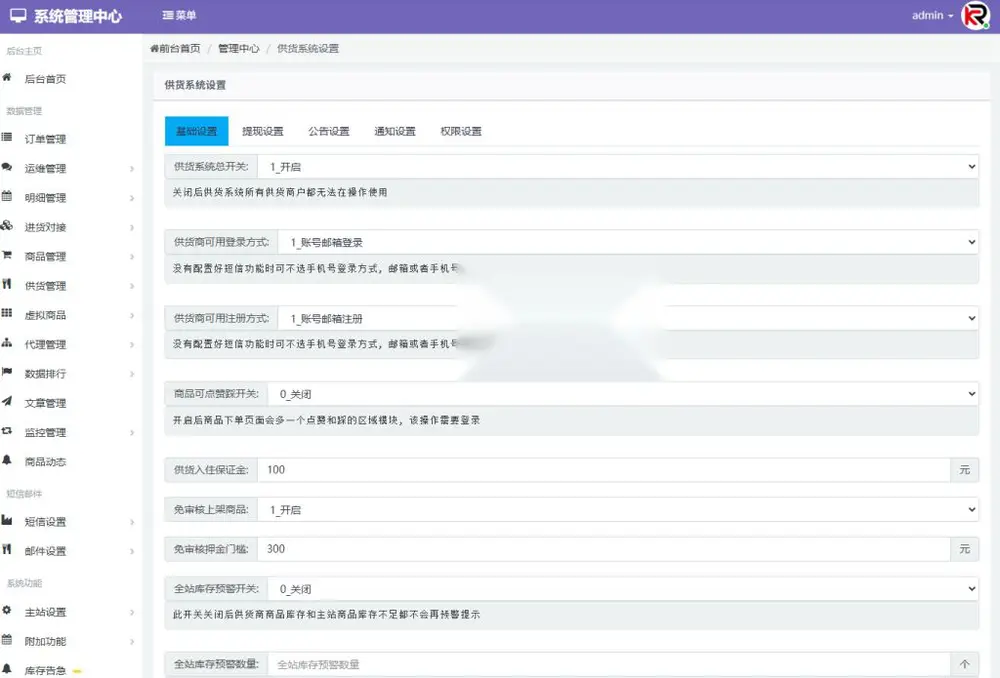Viewport: 1000px width, 678px height.
Task: Open the admin user avatar
Action: coord(975,16)
